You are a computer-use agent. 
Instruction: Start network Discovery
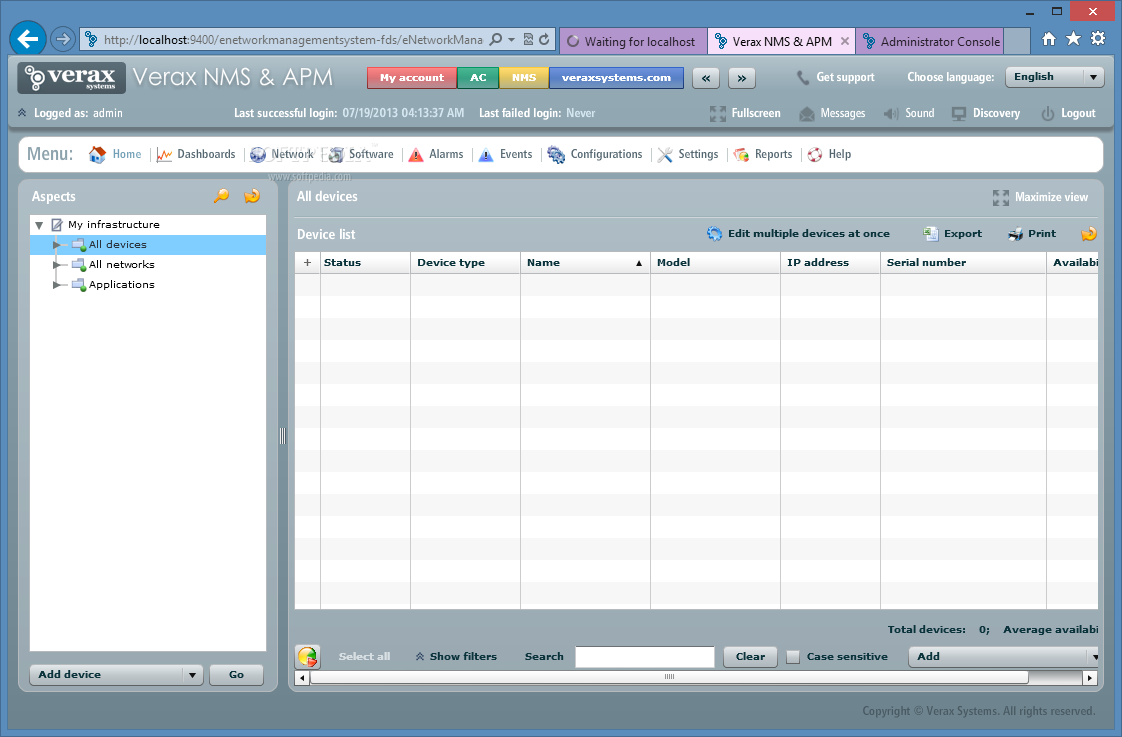[x=985, y=113]
